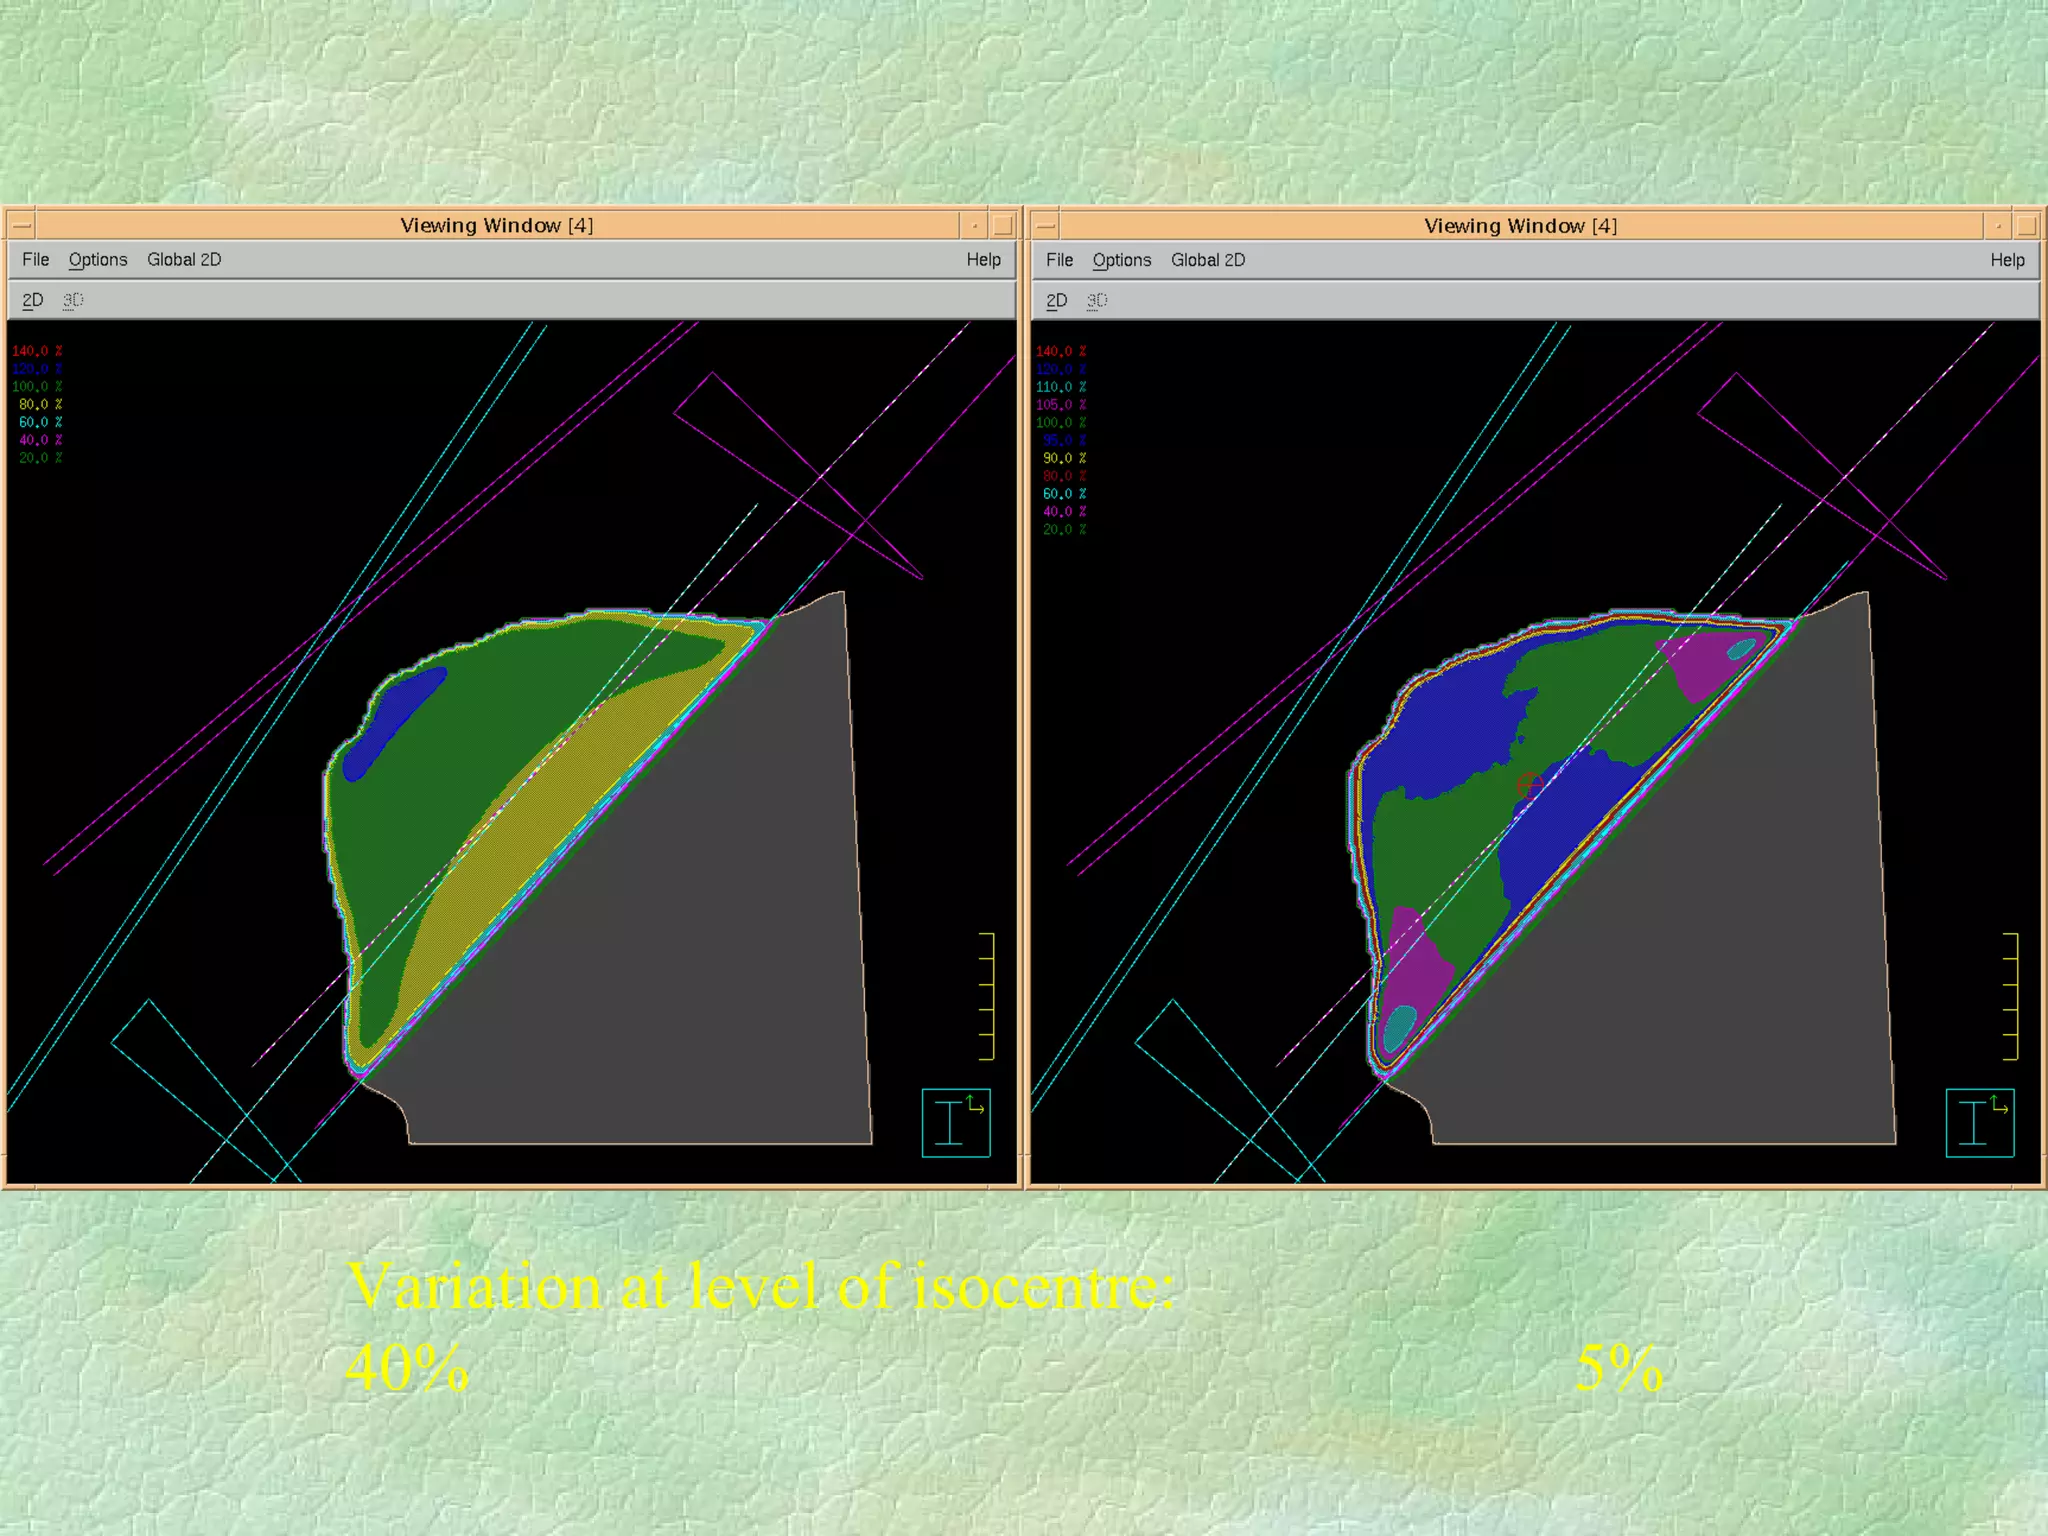The height and width of the screenshot is (1536, 2048).
Task: Open Options menu in left Viewing Window
Action: [98, 260]
